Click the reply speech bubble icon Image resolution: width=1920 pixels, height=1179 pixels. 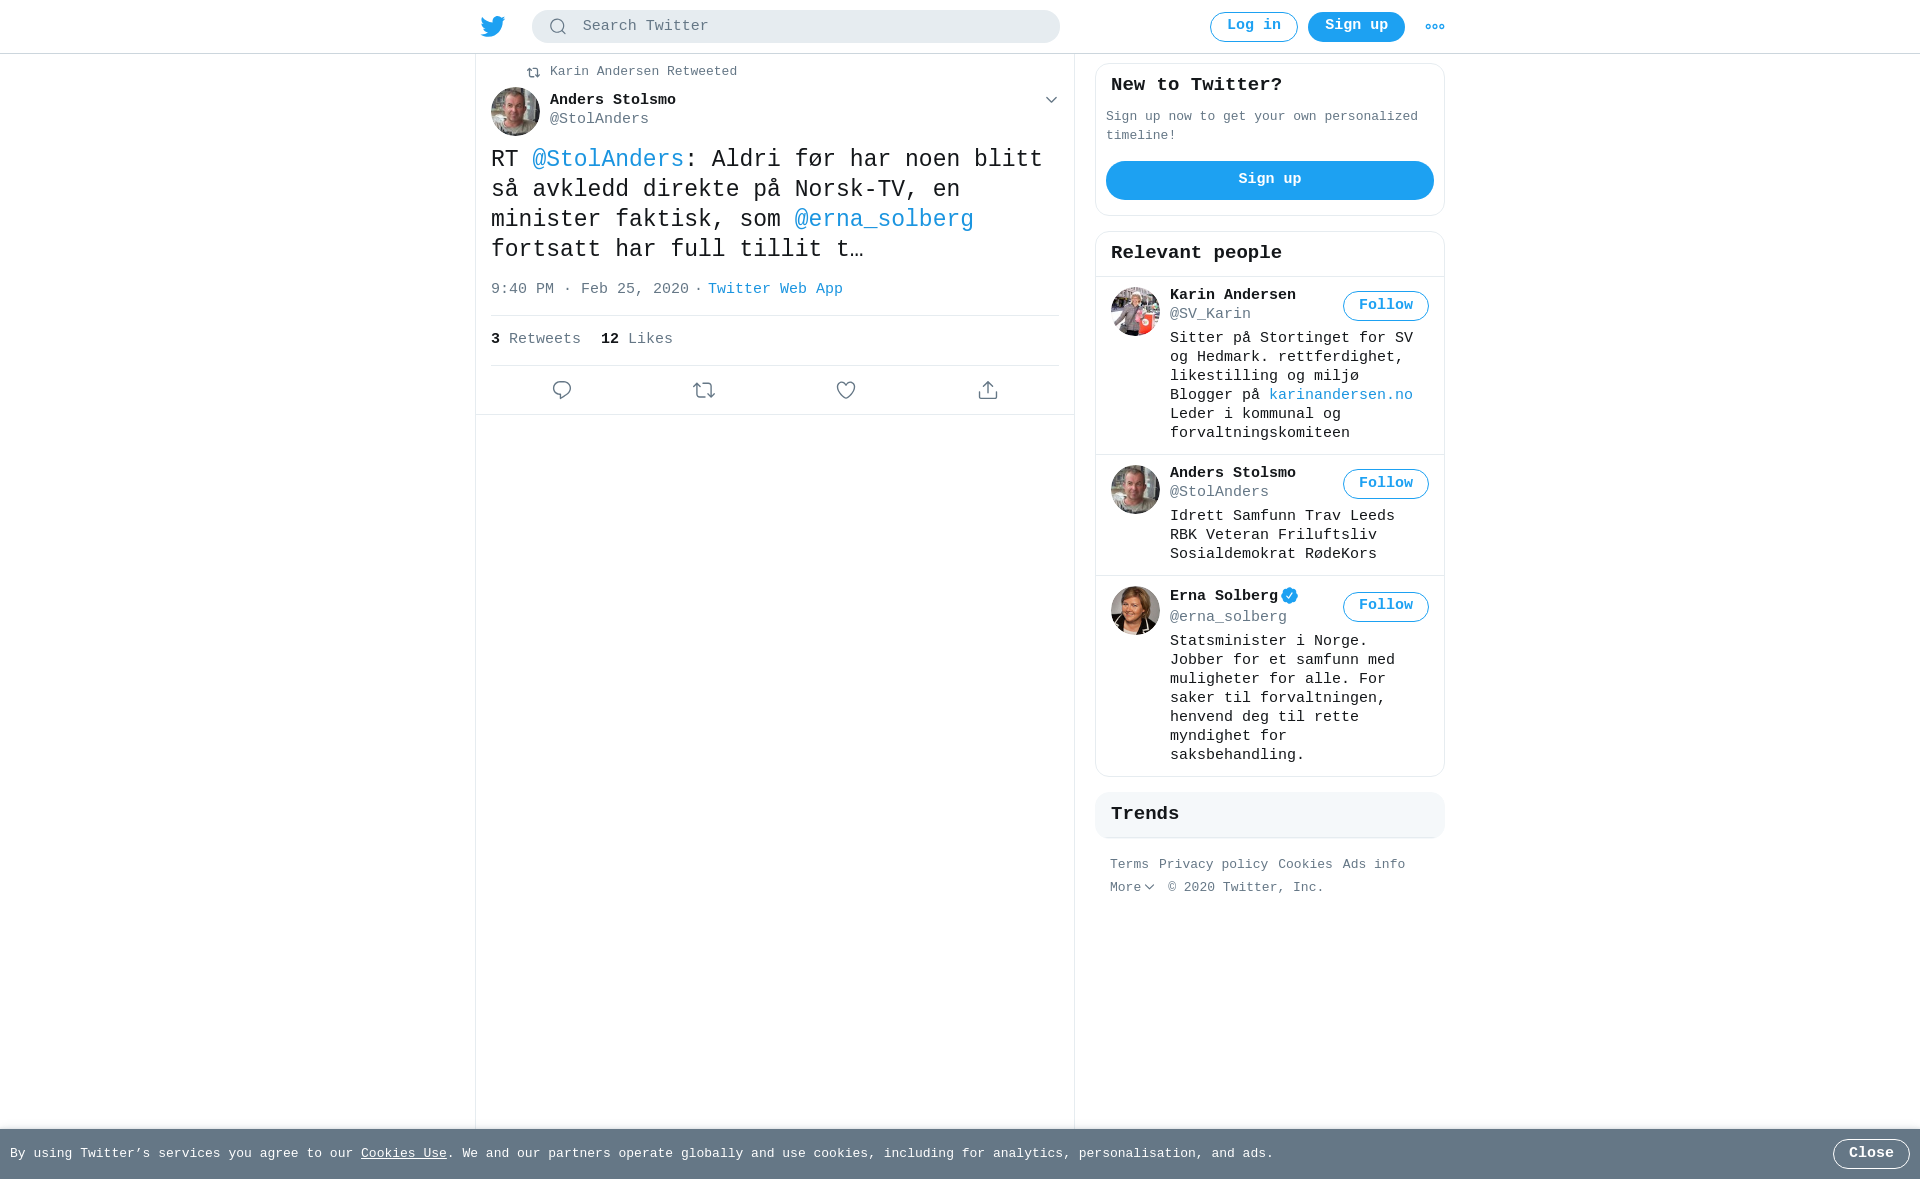tap(562, 390)
